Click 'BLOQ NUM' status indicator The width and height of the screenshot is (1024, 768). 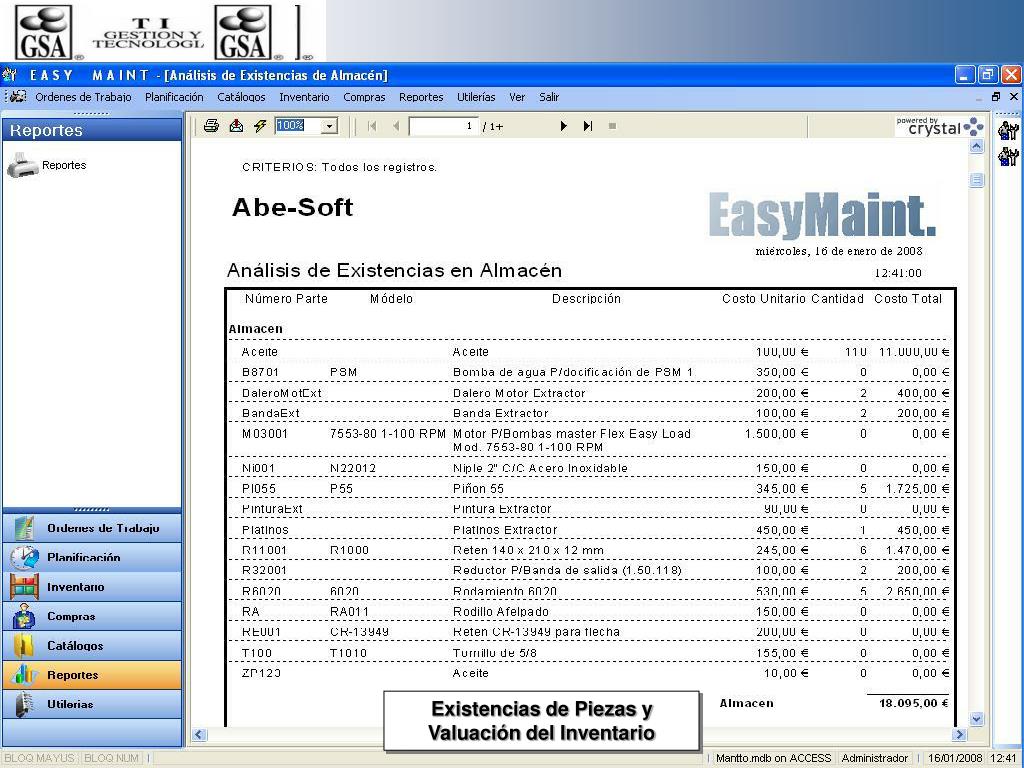(112, 758)
